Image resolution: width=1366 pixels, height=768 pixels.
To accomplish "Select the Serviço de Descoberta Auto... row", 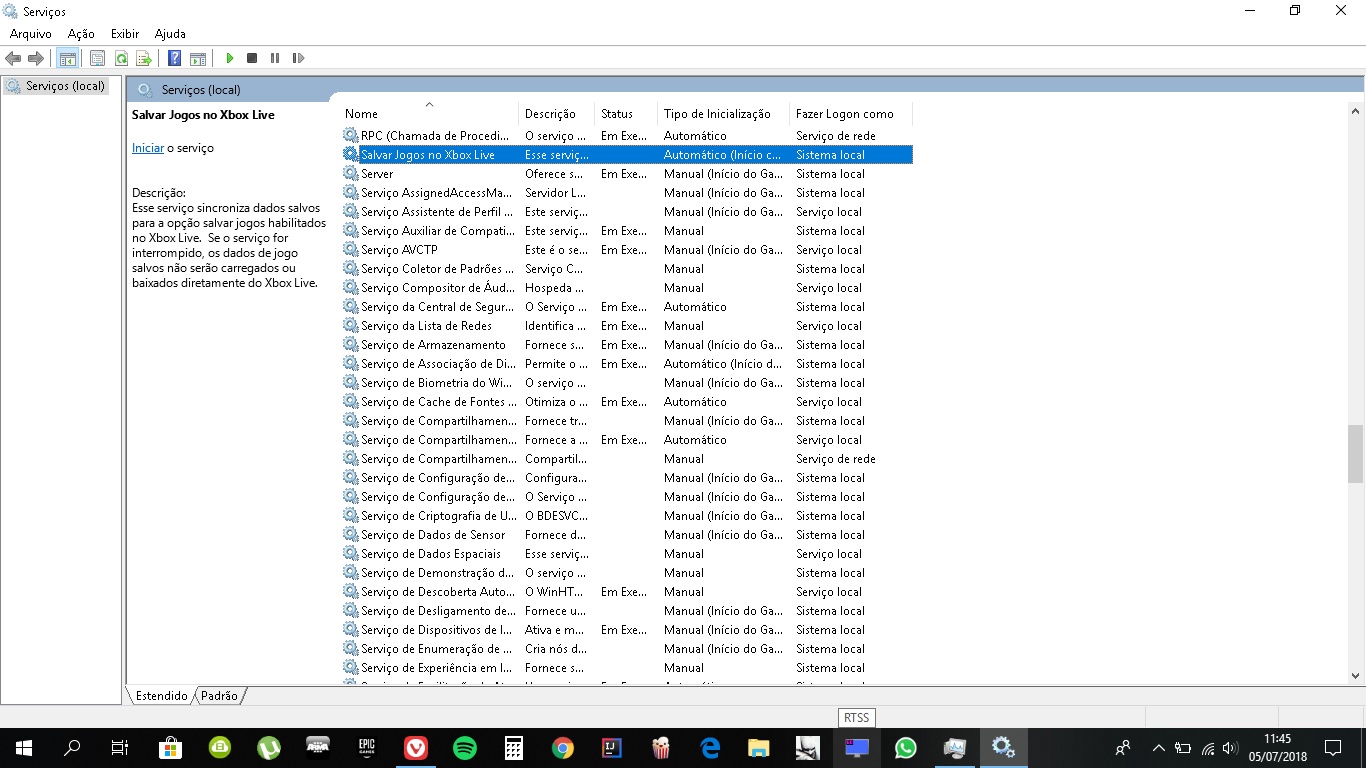I will (627, 592).
